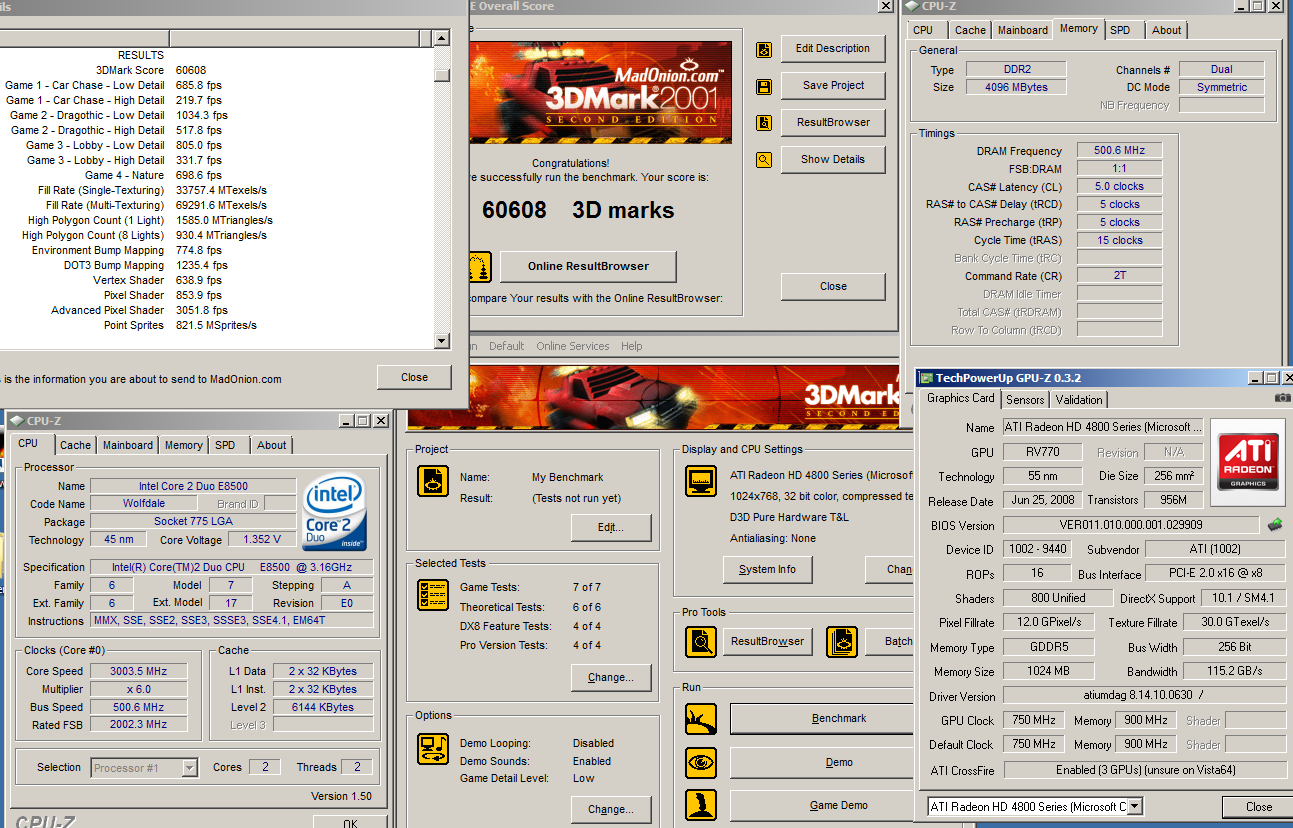Click the Save Project floppy icon
Screen dimensions: 1293x828
pyautogui.click(x=764, y=87)
